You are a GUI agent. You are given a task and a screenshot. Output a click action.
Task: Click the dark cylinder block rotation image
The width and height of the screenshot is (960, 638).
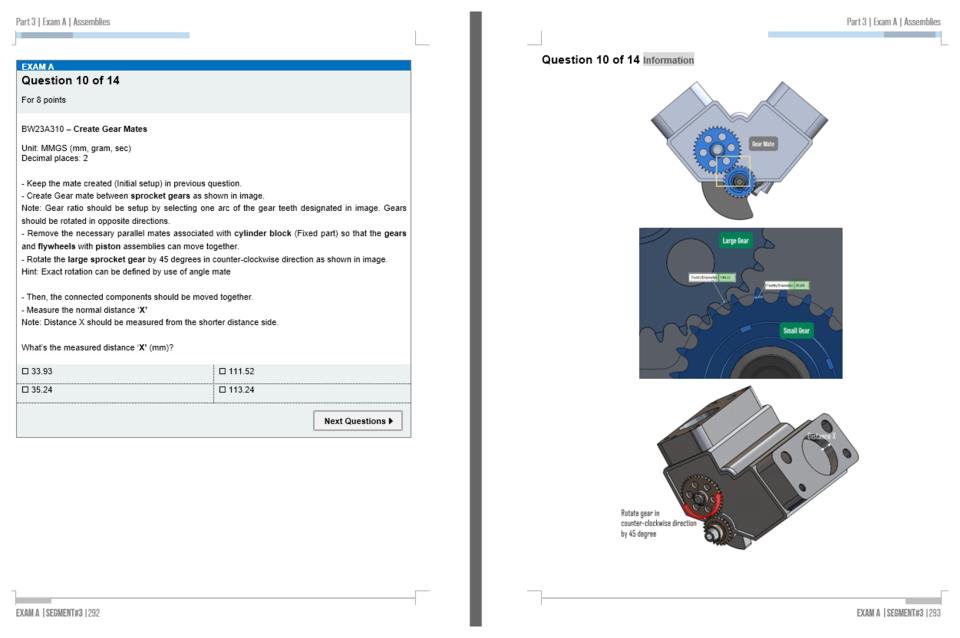click(757, 467)
